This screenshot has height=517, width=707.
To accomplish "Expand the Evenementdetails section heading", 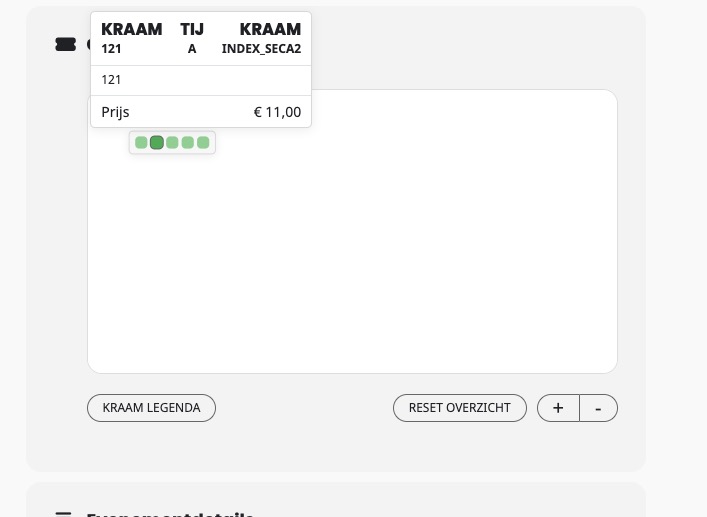I will tap(170, 514).
